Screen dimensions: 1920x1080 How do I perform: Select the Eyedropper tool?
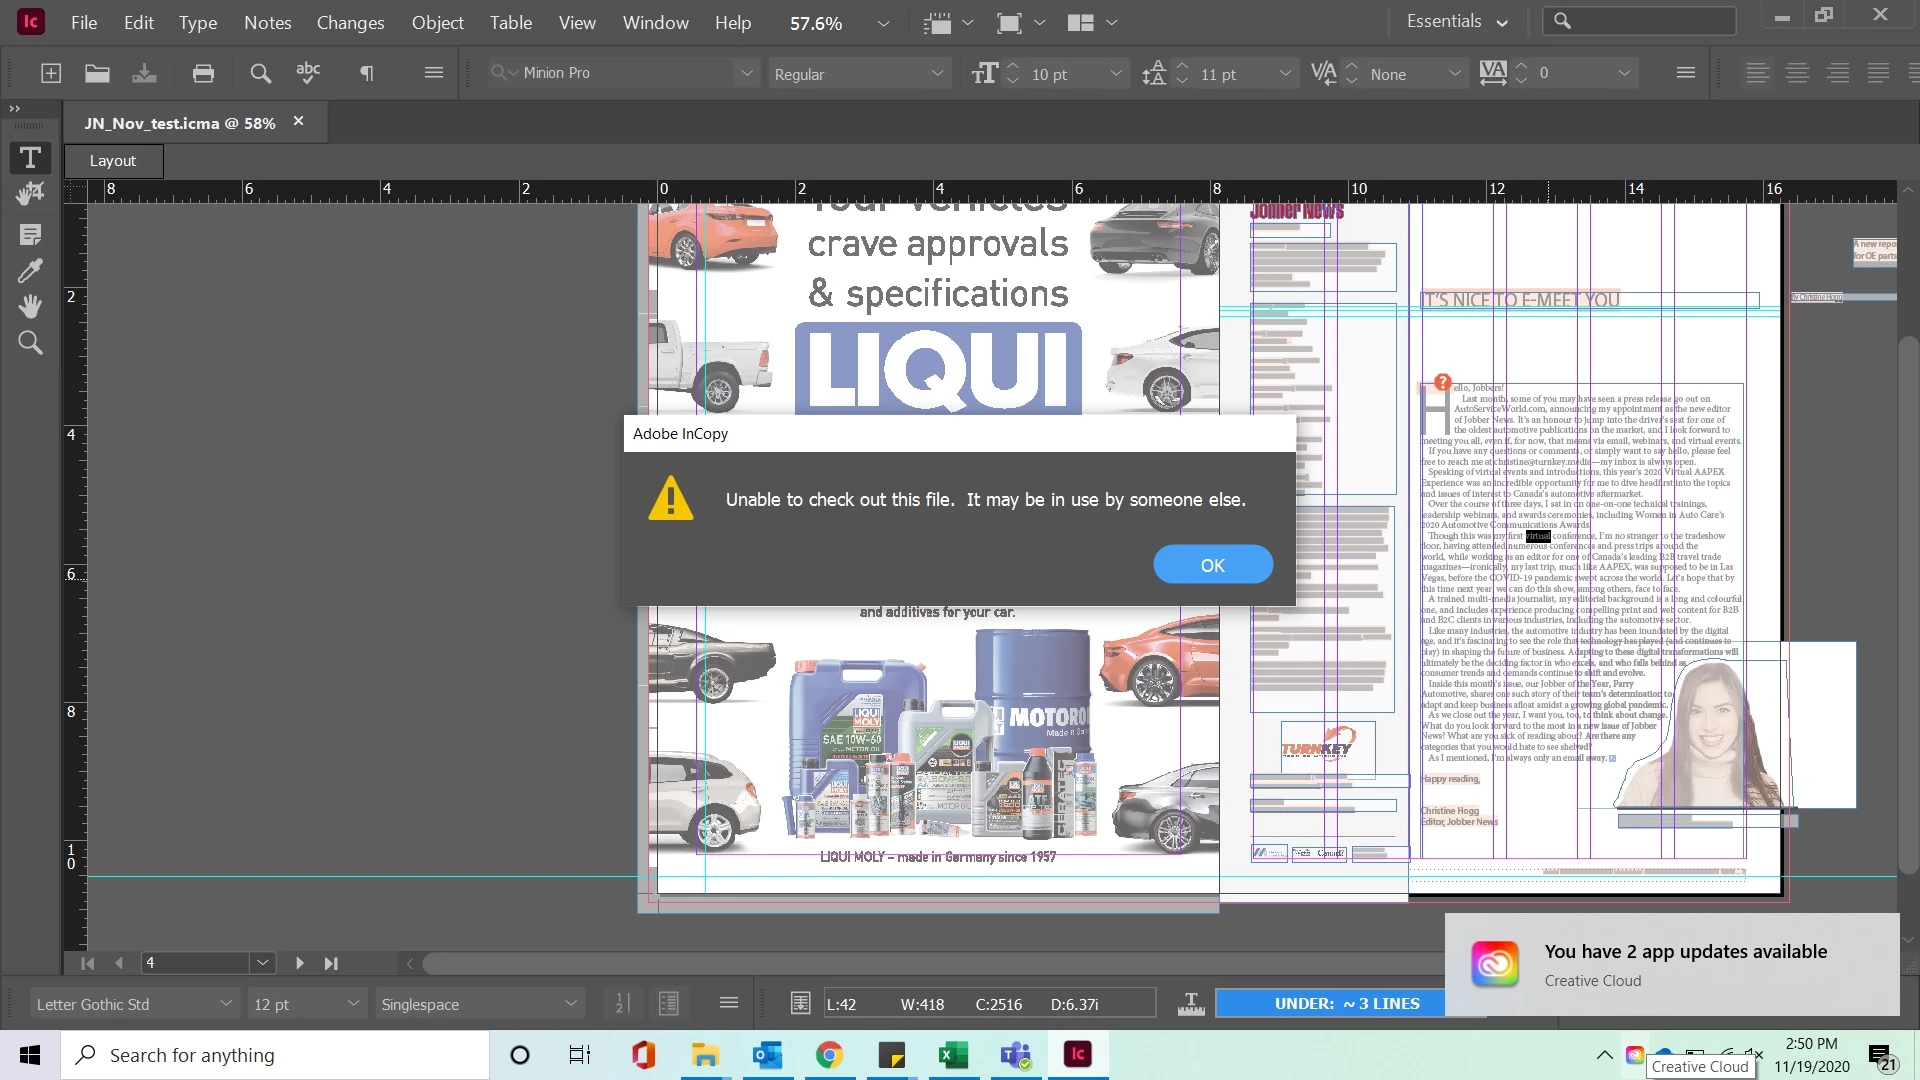(30, 271)
